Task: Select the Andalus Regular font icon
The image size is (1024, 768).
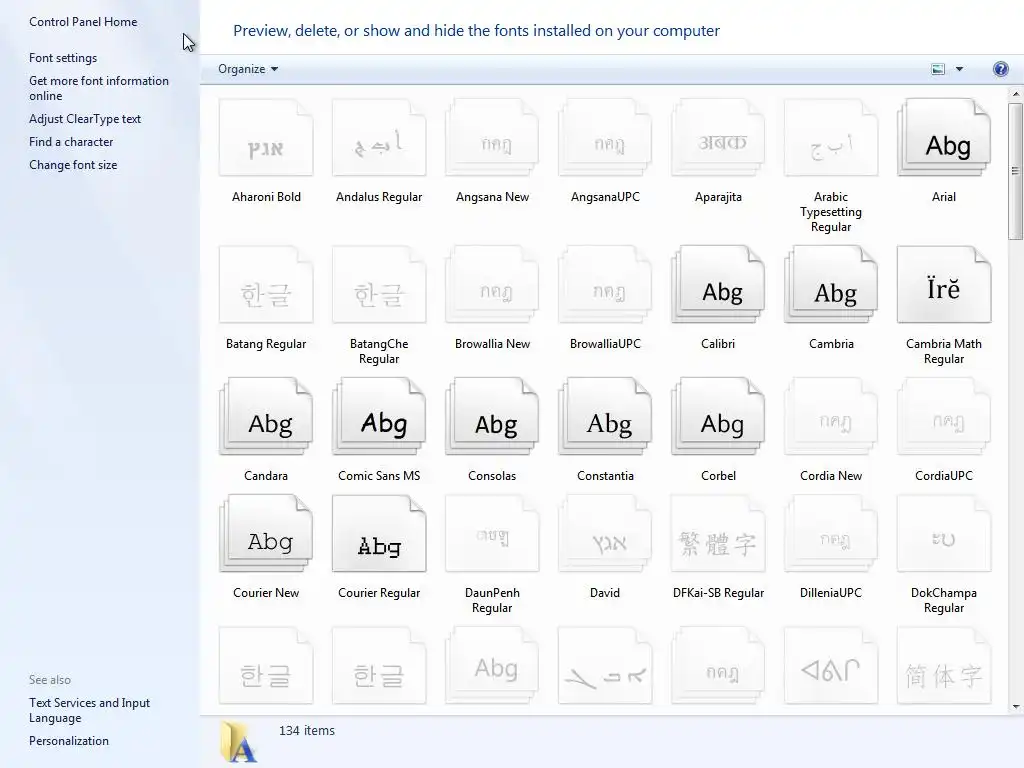Action: (x=379, y=138)
